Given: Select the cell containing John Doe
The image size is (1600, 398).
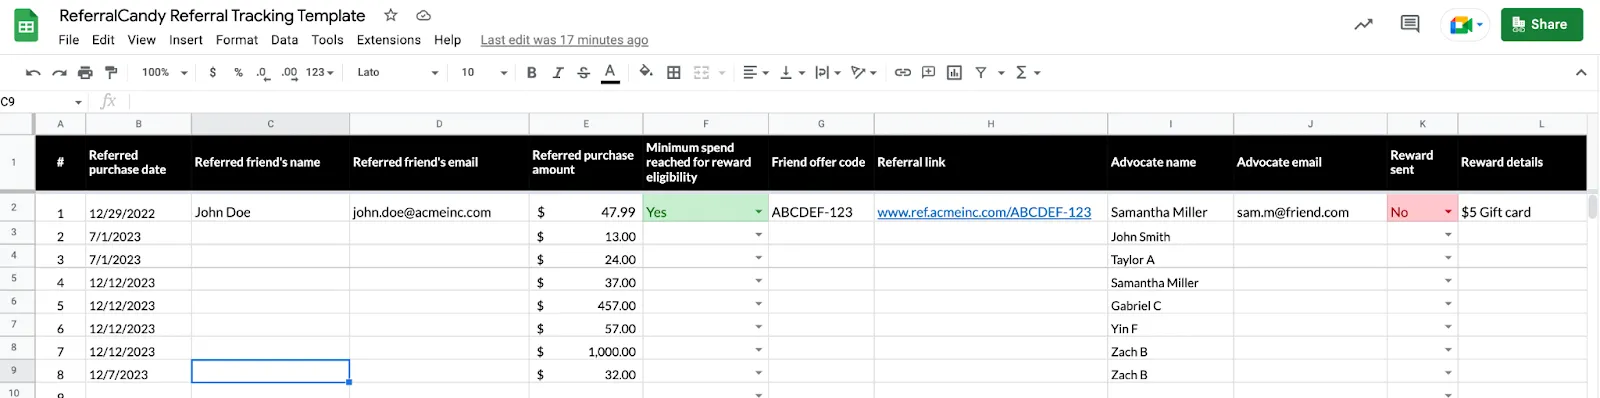Looking at the screenshot, I should pyautogui.click(x=270, y=208).
